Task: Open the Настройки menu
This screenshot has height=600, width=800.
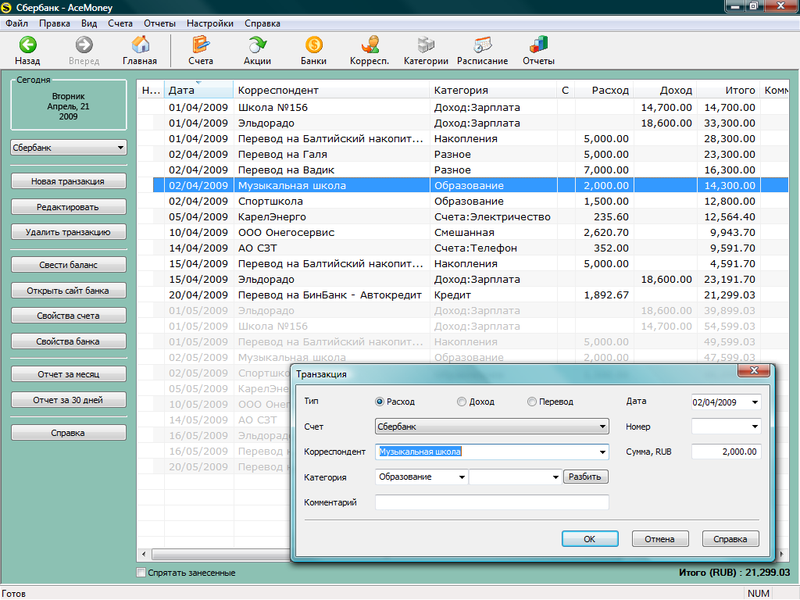Action: coord(210,23)
